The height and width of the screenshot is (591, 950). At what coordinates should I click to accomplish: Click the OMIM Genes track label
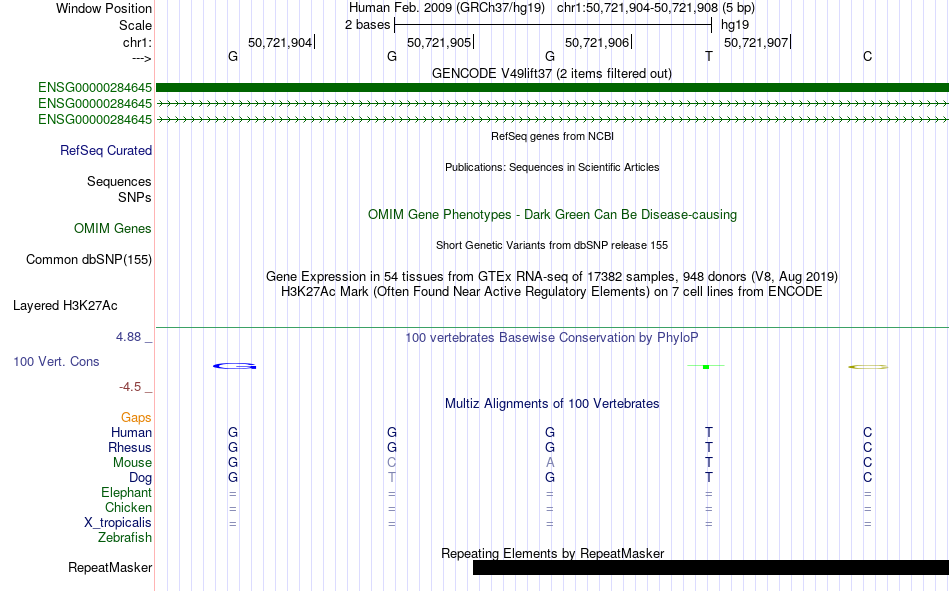pos(113,229)
